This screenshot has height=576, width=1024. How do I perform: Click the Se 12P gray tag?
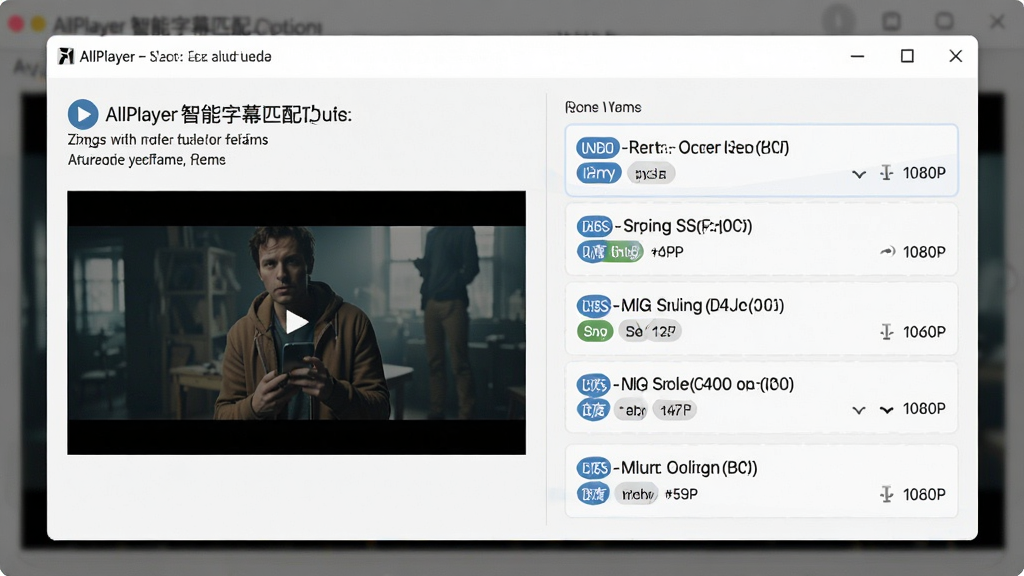(x=650, y=331)
